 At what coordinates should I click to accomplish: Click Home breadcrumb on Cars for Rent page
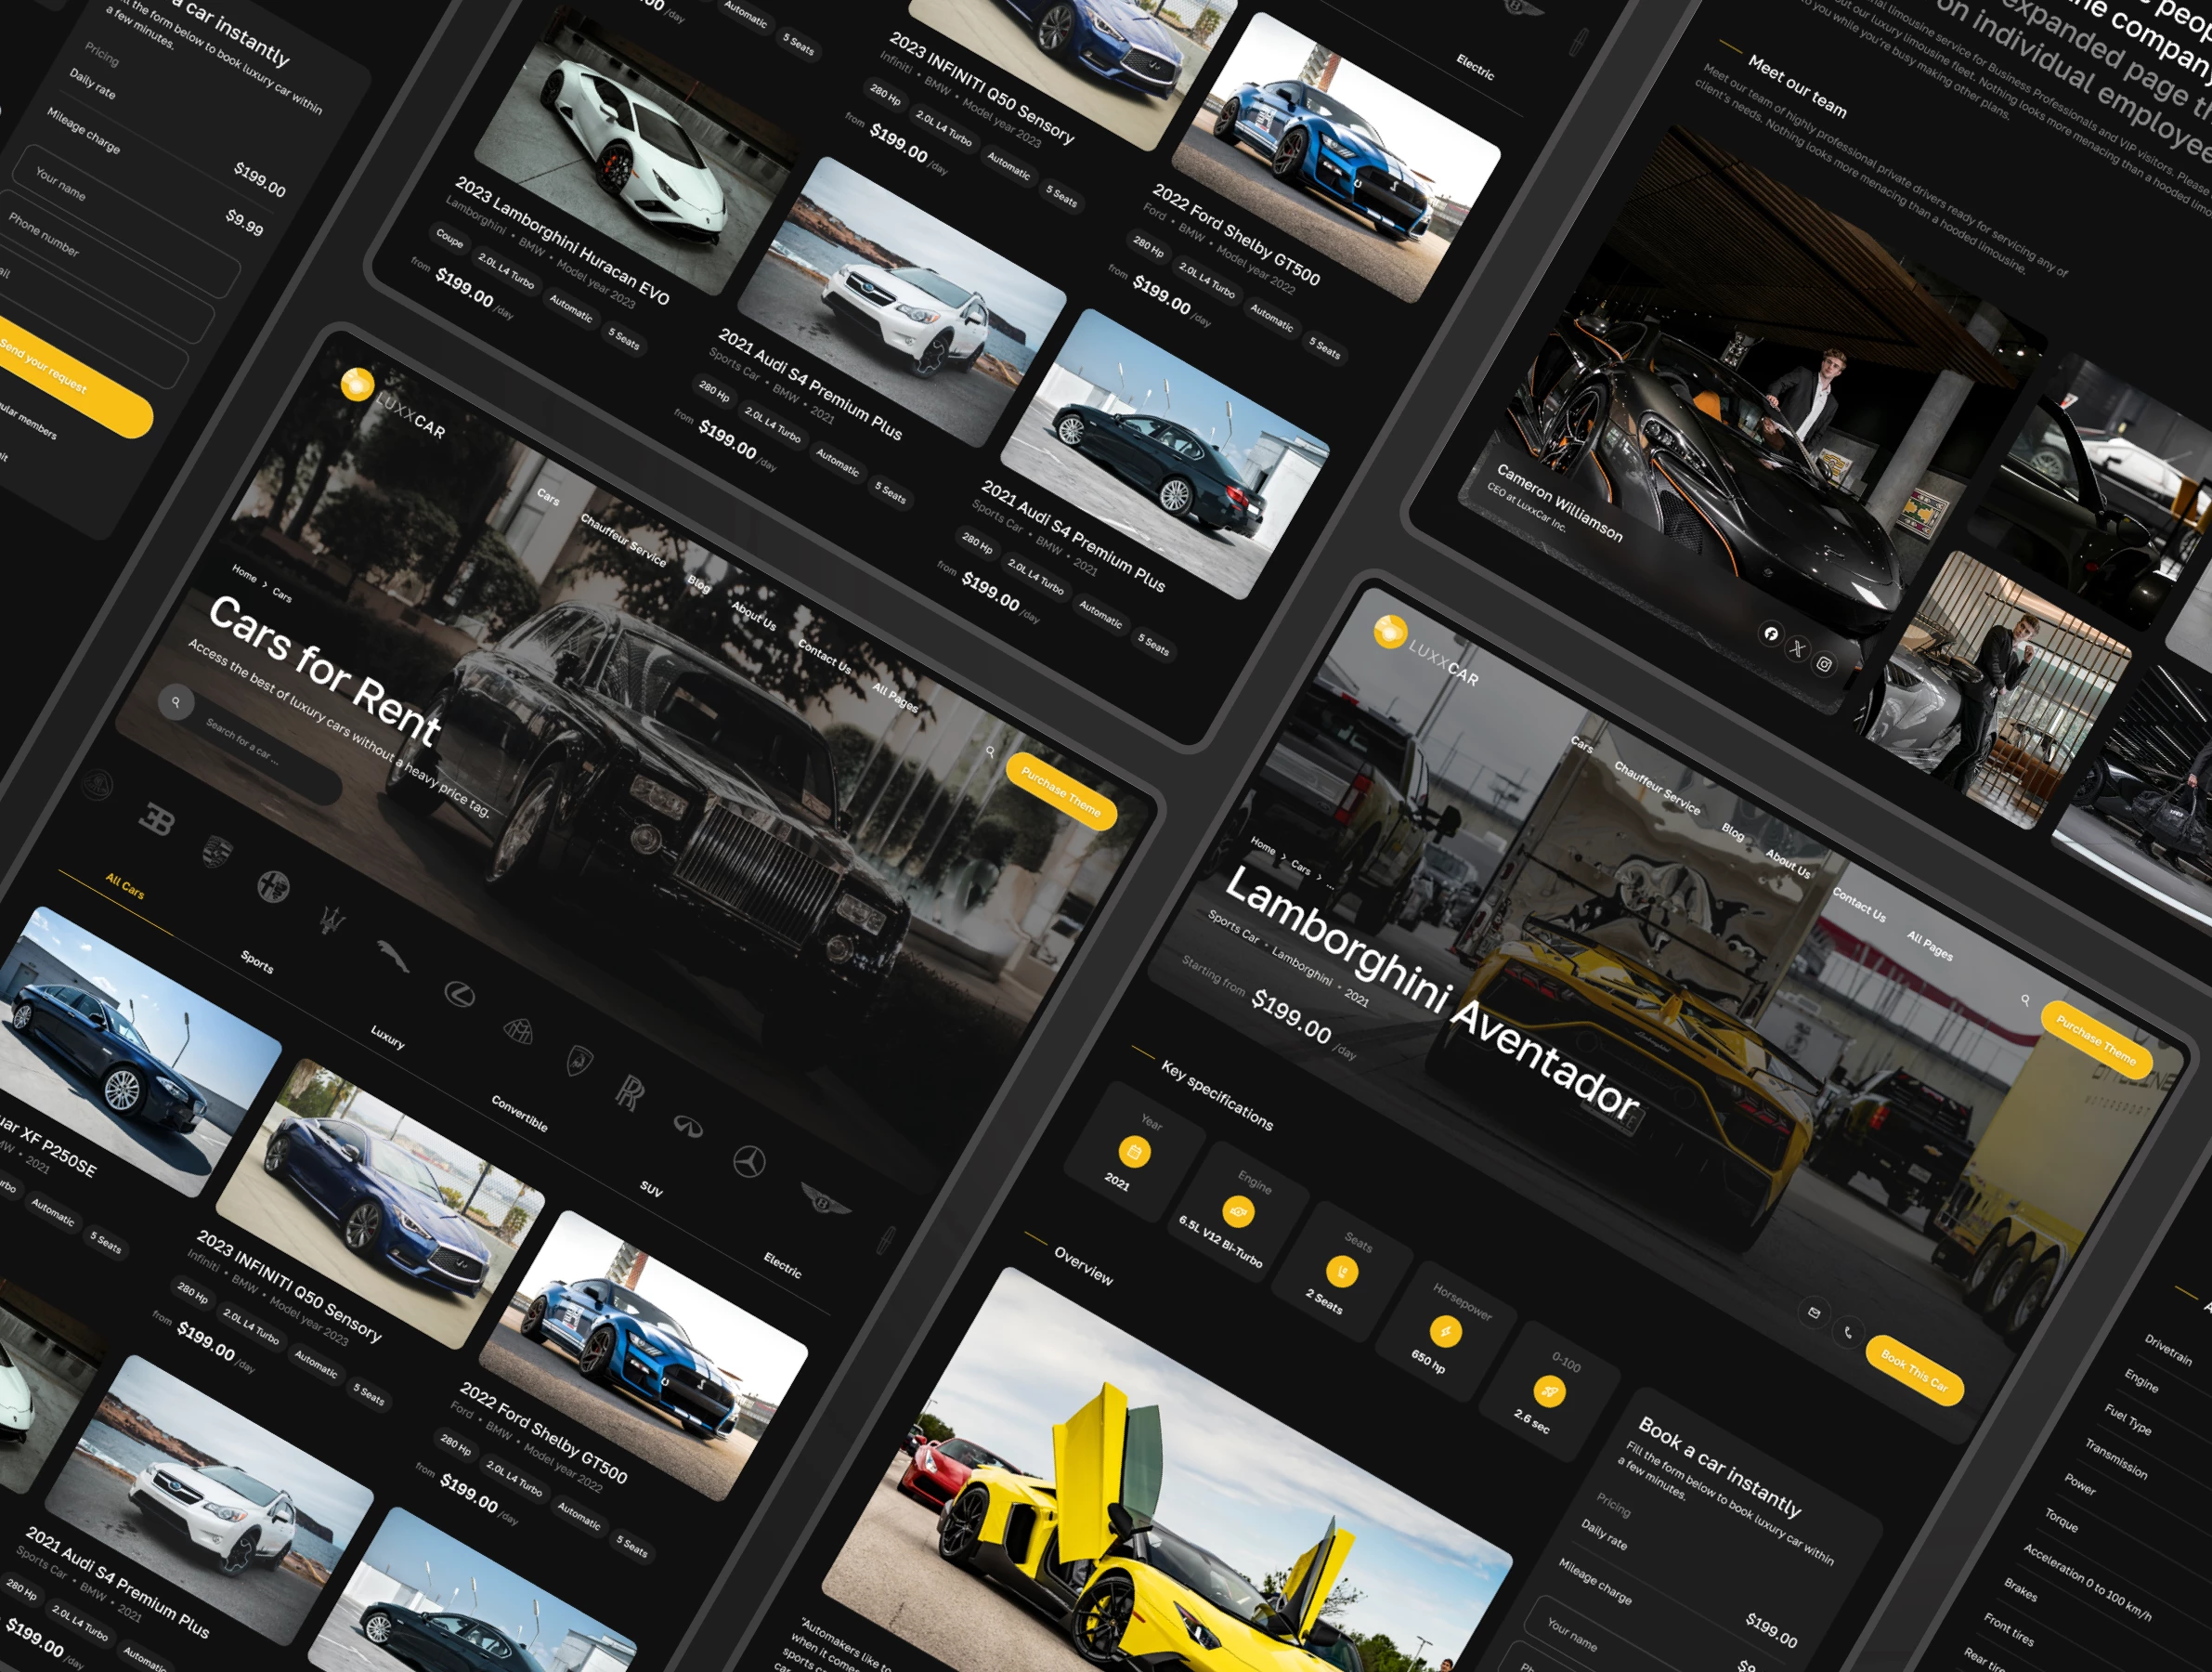click(x=244, y=574)
